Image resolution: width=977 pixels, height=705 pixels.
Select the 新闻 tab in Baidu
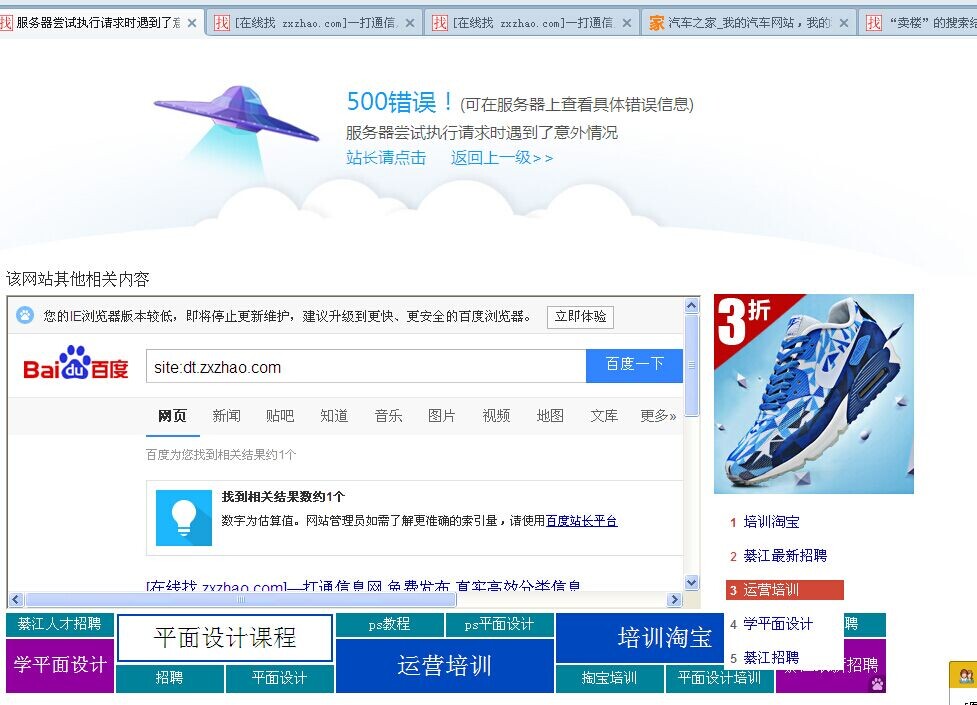coord(226,416)
